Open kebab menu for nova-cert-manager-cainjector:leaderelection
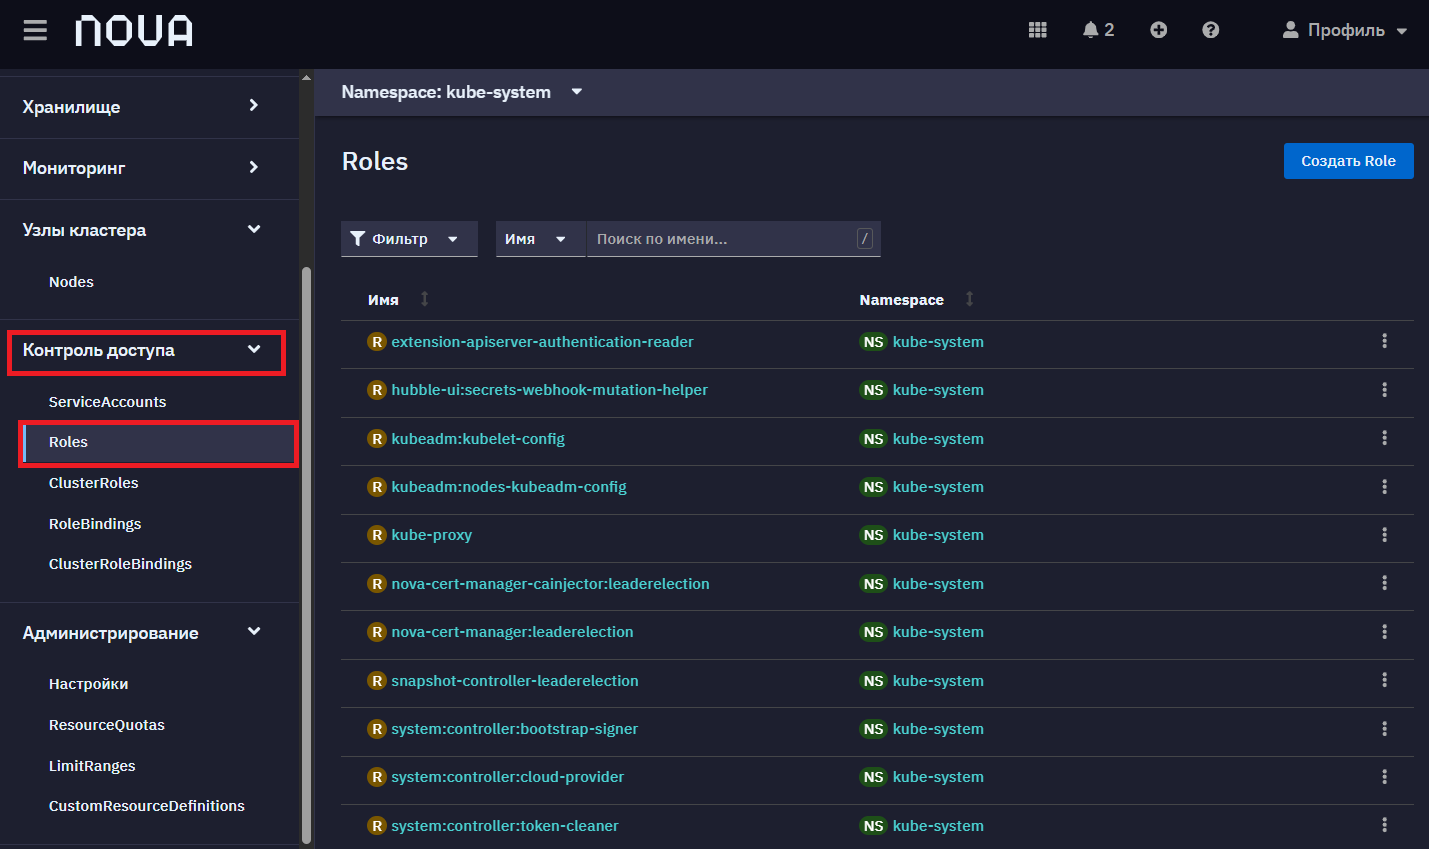Image resolution: width=1429 pixels, height=849 pixels. pyautogui.click(x=1384, y=583)
